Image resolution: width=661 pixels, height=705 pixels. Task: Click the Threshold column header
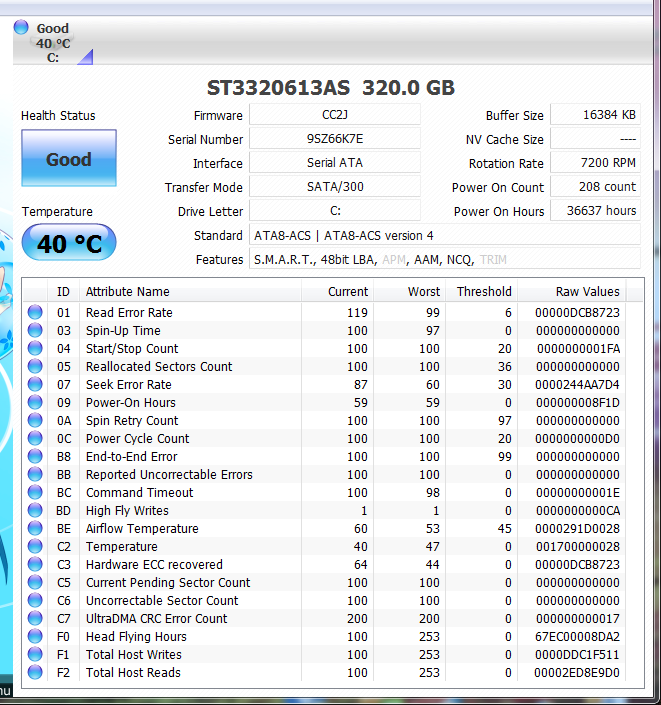pos(482,291)
